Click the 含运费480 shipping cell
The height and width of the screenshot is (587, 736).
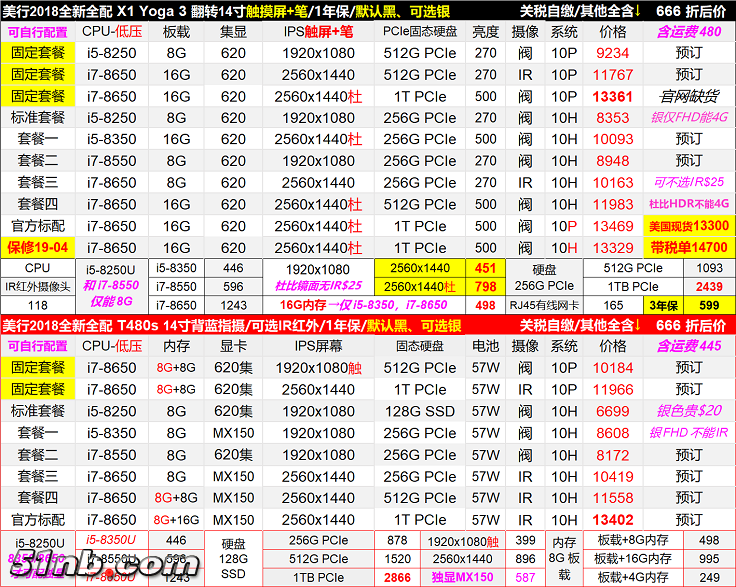(x=688, y=32)
